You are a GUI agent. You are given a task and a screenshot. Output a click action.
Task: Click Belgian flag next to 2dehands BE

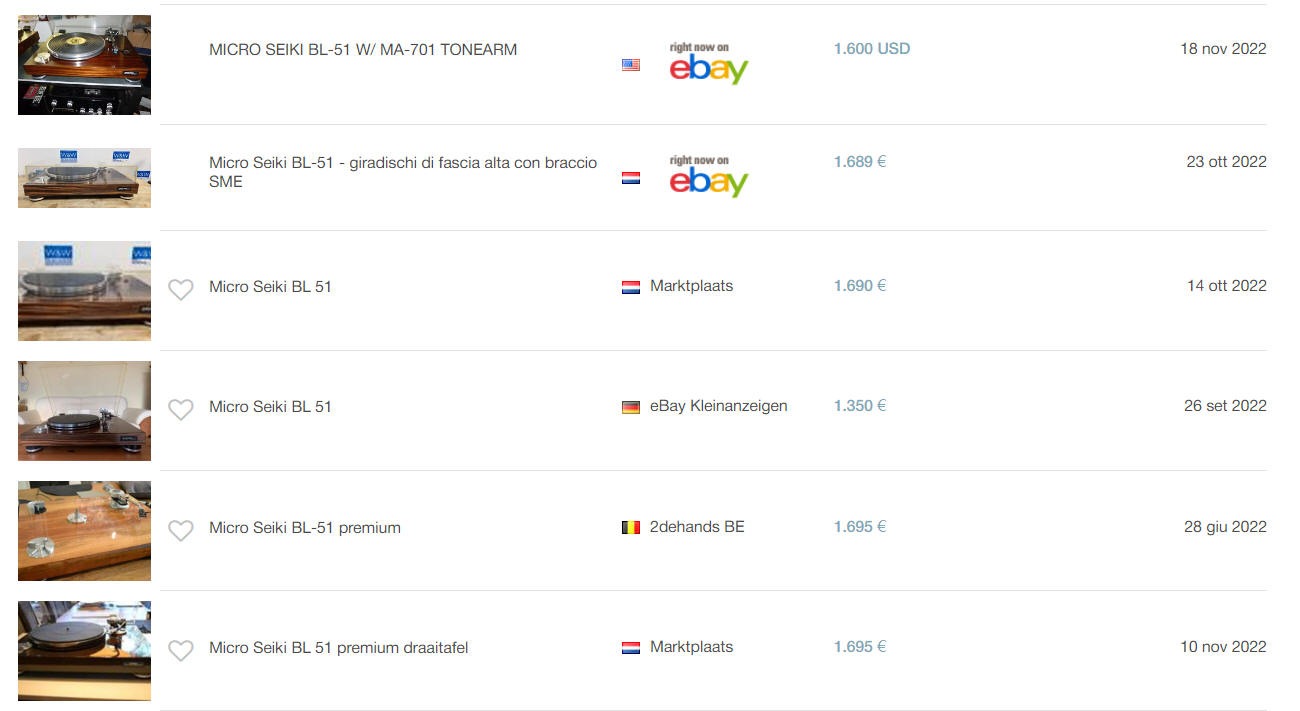coord(631,527)
